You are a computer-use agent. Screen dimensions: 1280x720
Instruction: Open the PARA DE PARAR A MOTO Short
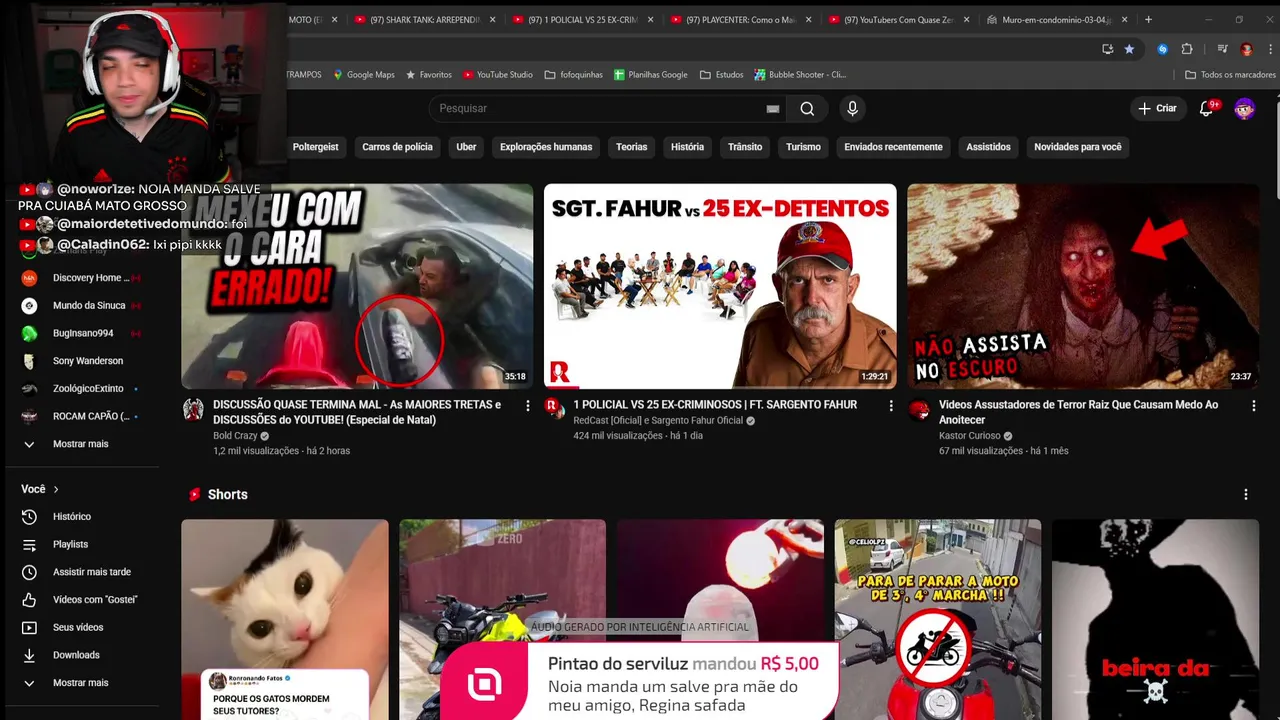(x=938, y=619)
